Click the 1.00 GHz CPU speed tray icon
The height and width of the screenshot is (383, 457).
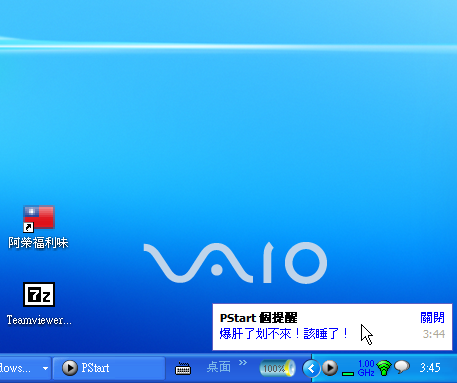[366, 368]
